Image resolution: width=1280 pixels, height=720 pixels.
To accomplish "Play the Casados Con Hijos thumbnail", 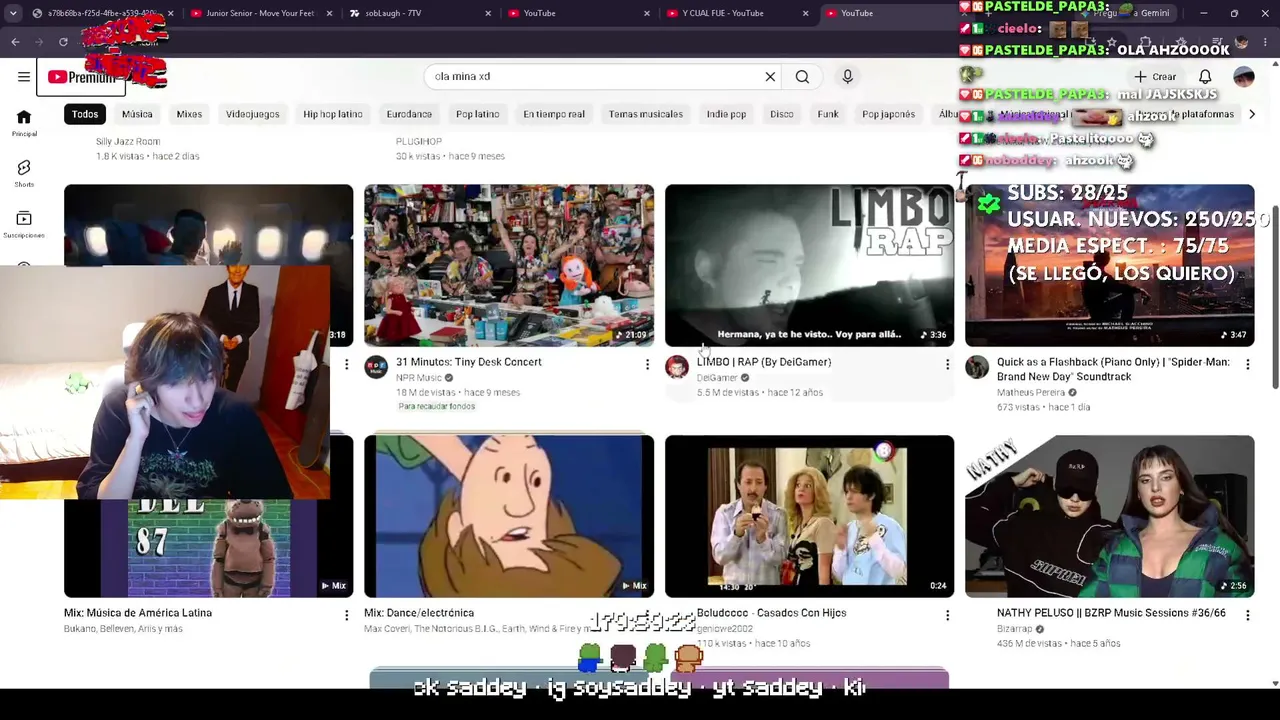I will click(810, 516).
